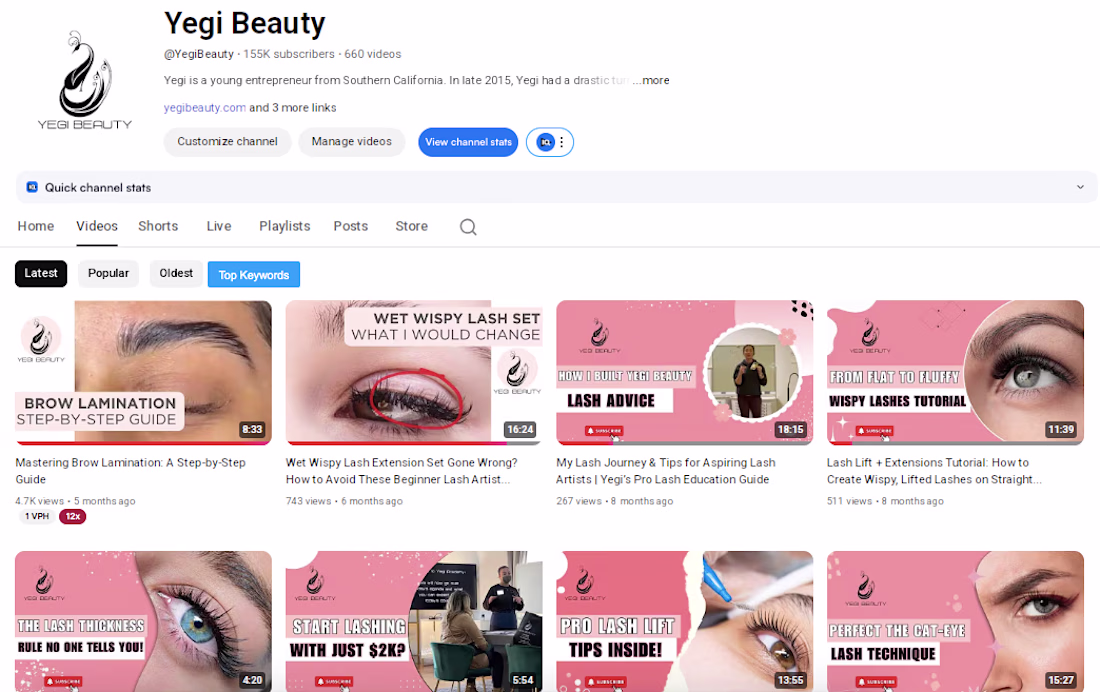Open The Lash Thickness Rule thumbnail
The width and height of the screenshot is (1100, 692).
tap(143, 621)
